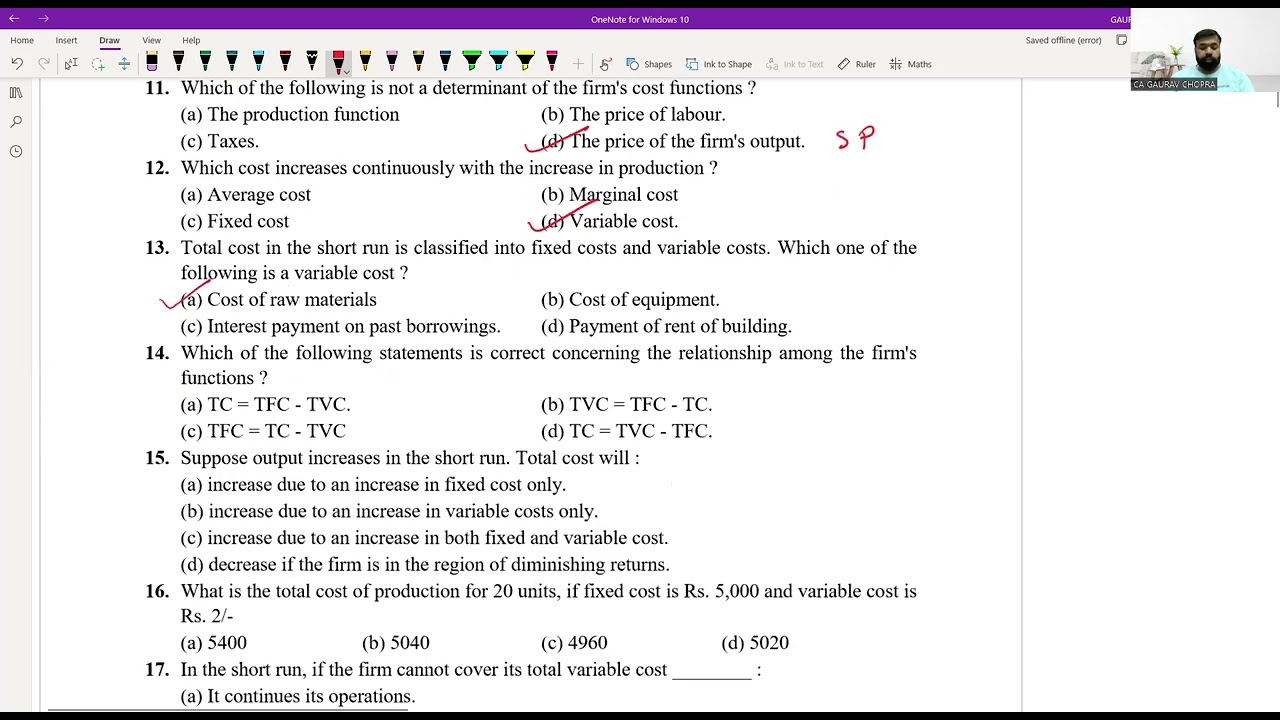
Task: Select the text cursor selection tool
Action: click(71, 64)
